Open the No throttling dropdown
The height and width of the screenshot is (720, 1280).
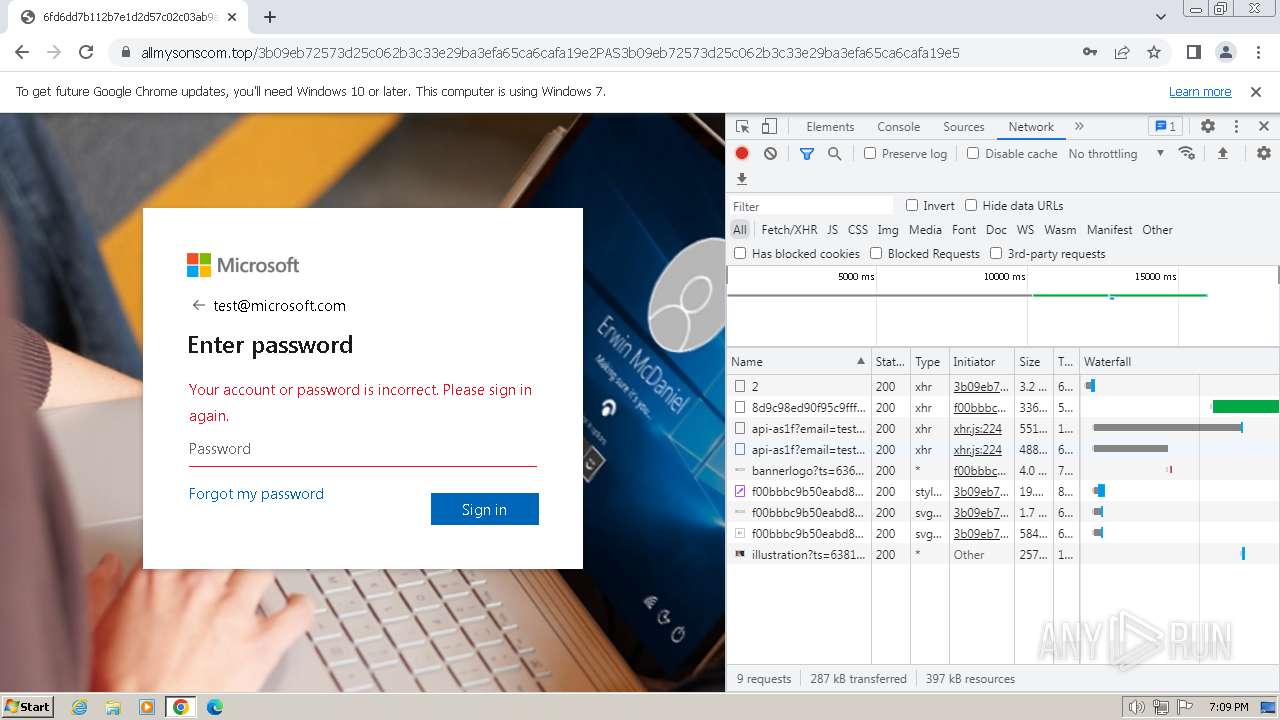click(1116, 153)
